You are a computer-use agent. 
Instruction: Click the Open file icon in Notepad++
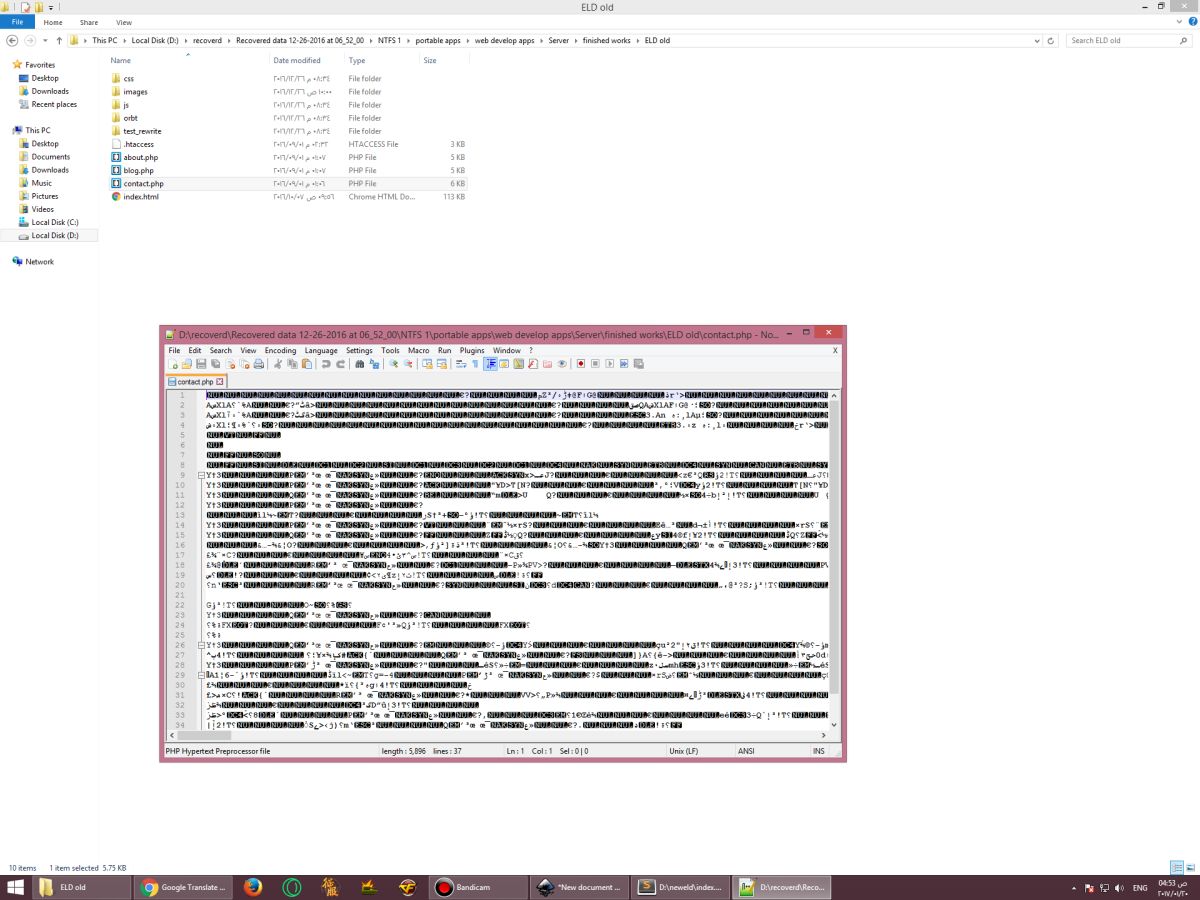pyautogui.click(x=187, y=364)
